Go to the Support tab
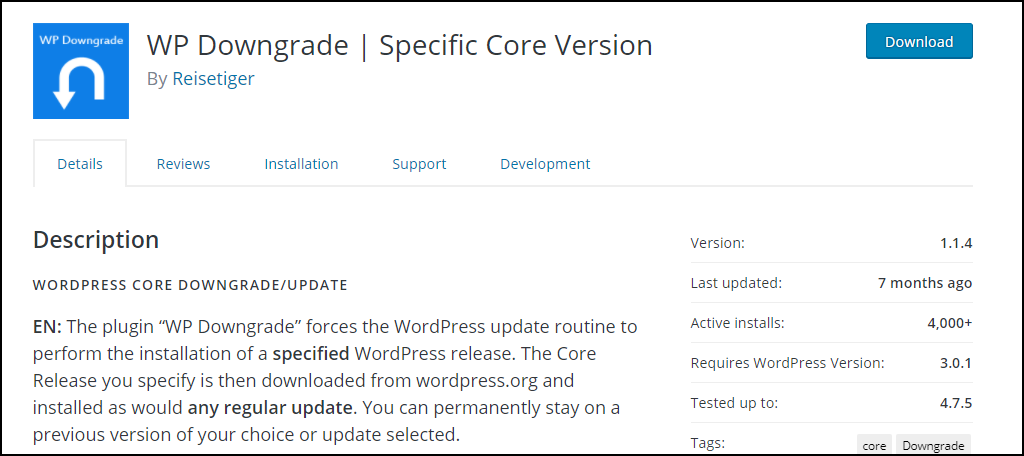The height and width of the screenshot is (456, 1024). coord(419,164)
